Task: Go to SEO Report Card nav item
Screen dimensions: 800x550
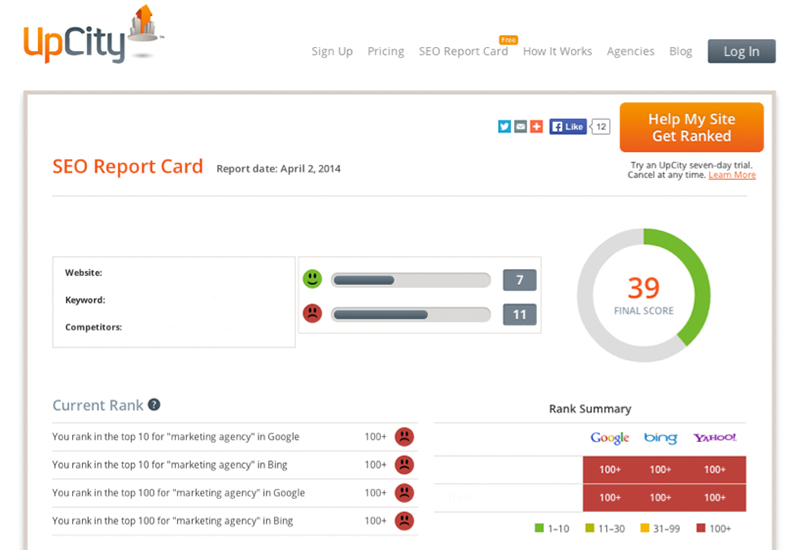Action: pyautogui.click(x=463, y=52)
